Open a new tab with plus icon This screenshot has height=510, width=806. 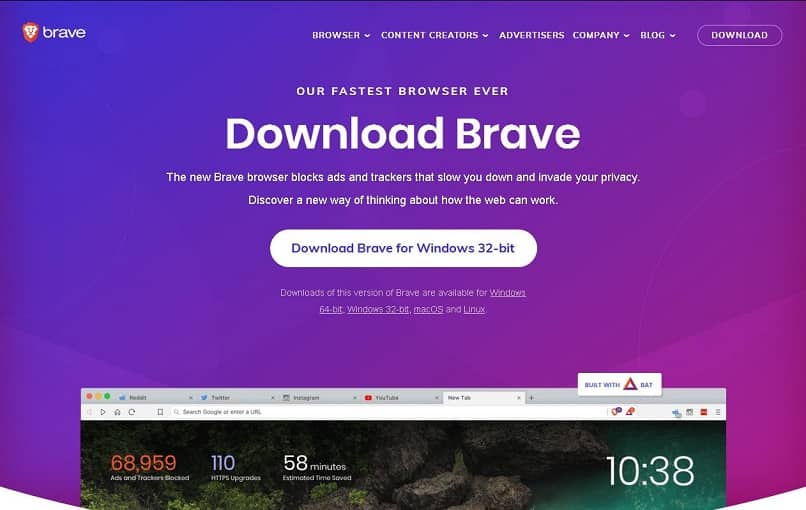pos(532,398)
